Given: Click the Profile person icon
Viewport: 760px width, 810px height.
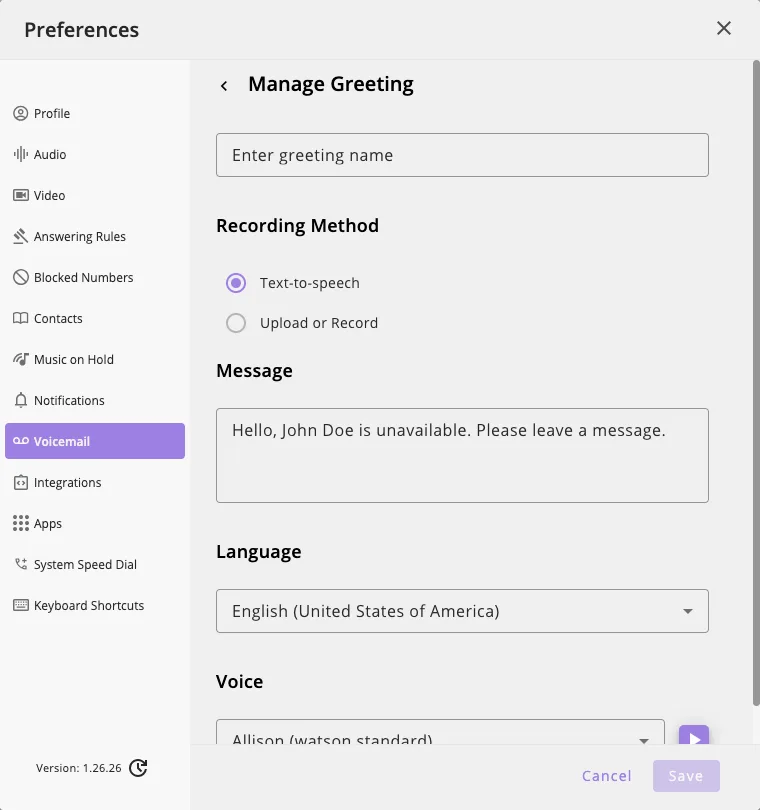Looking at the screenshot, I should click(21, 114).
